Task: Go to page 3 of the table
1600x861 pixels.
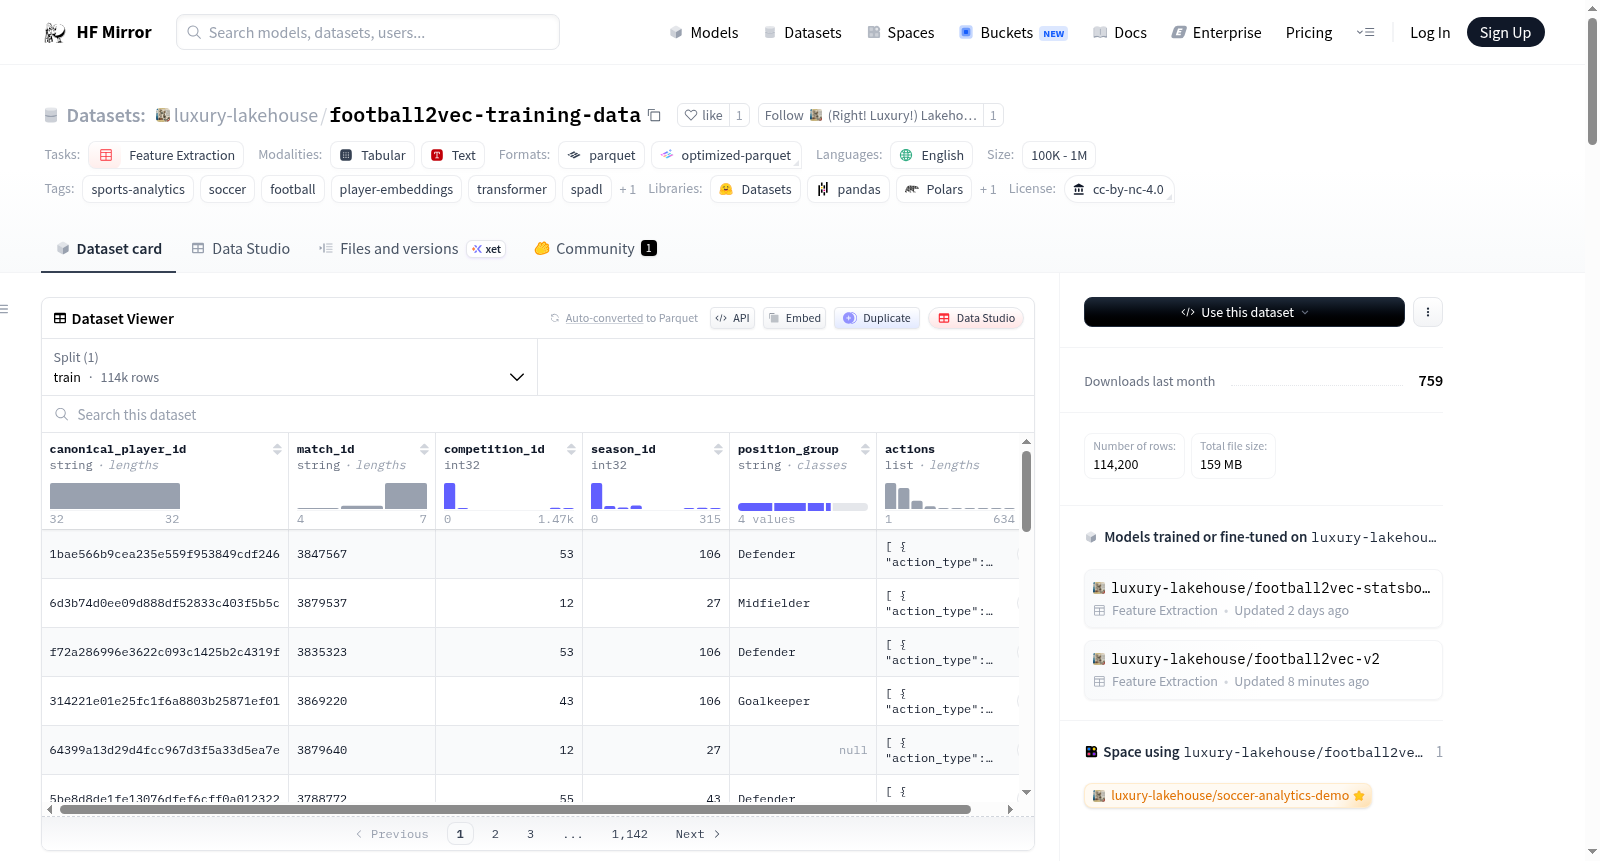Action: pos(530,834)
